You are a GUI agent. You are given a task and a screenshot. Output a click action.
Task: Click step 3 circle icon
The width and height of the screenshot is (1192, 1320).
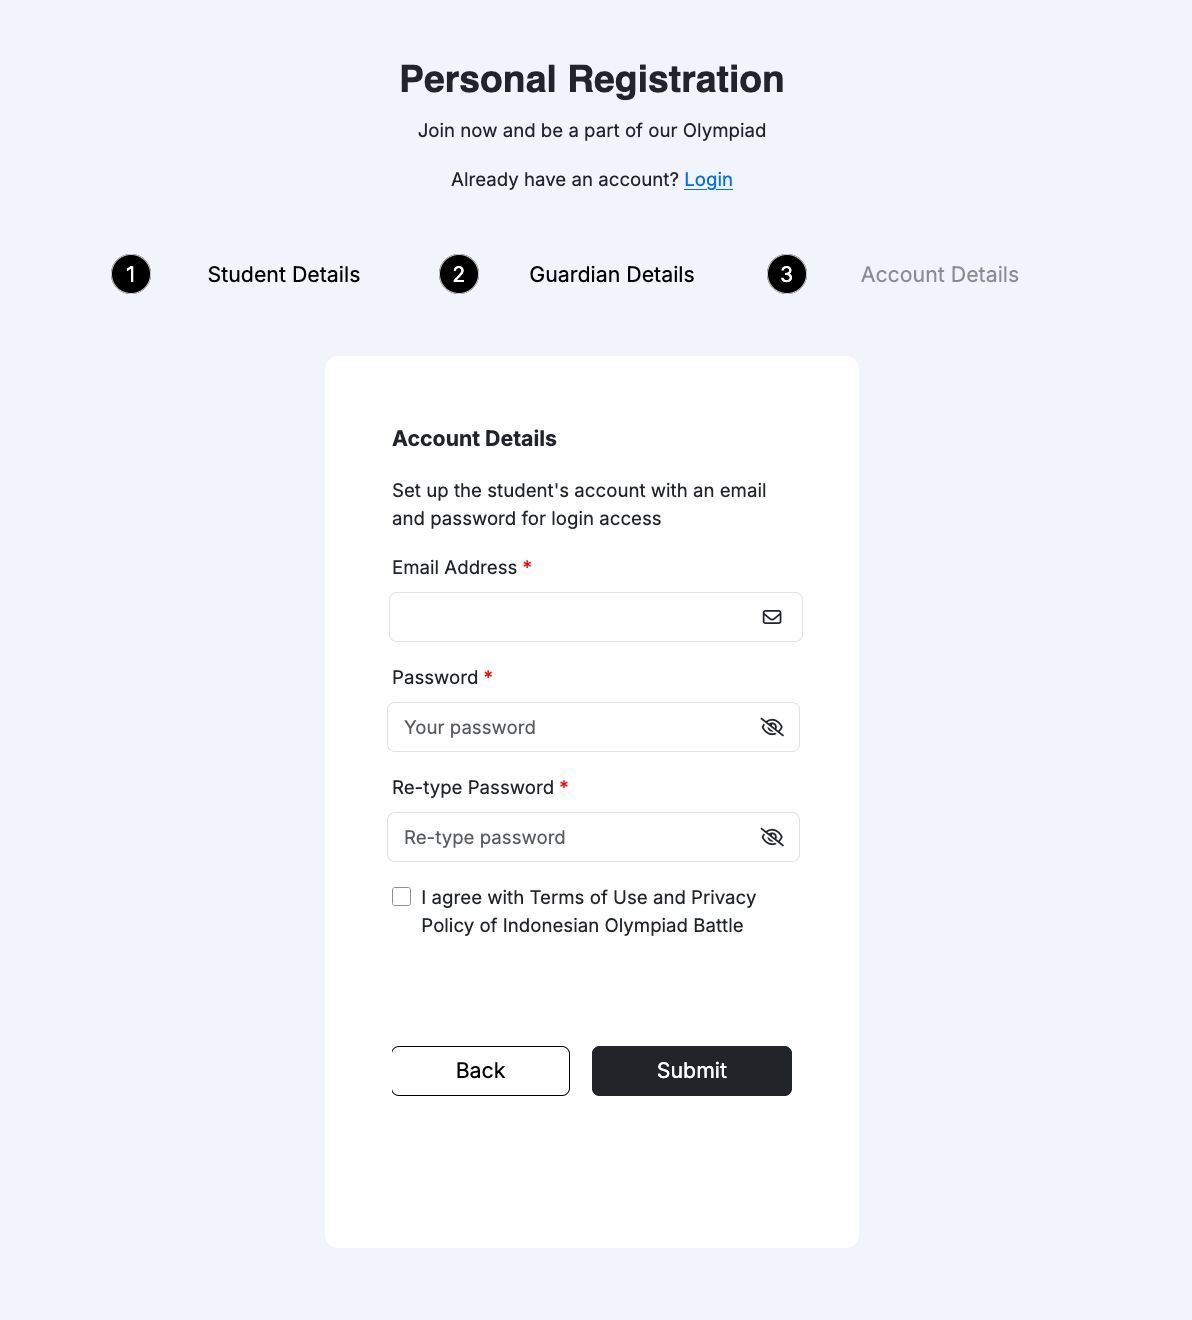(x=787, y=274)
